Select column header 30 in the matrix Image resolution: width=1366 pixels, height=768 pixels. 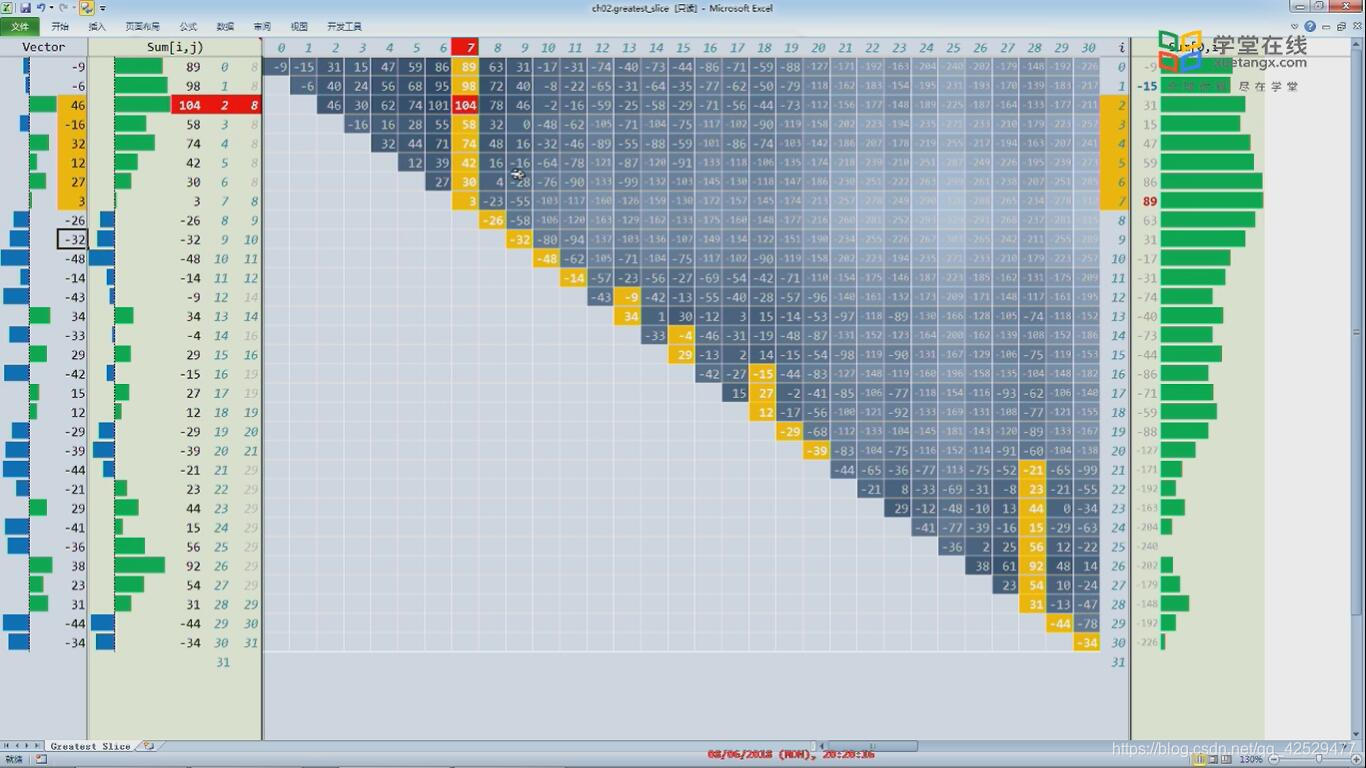pos(1088,47)
